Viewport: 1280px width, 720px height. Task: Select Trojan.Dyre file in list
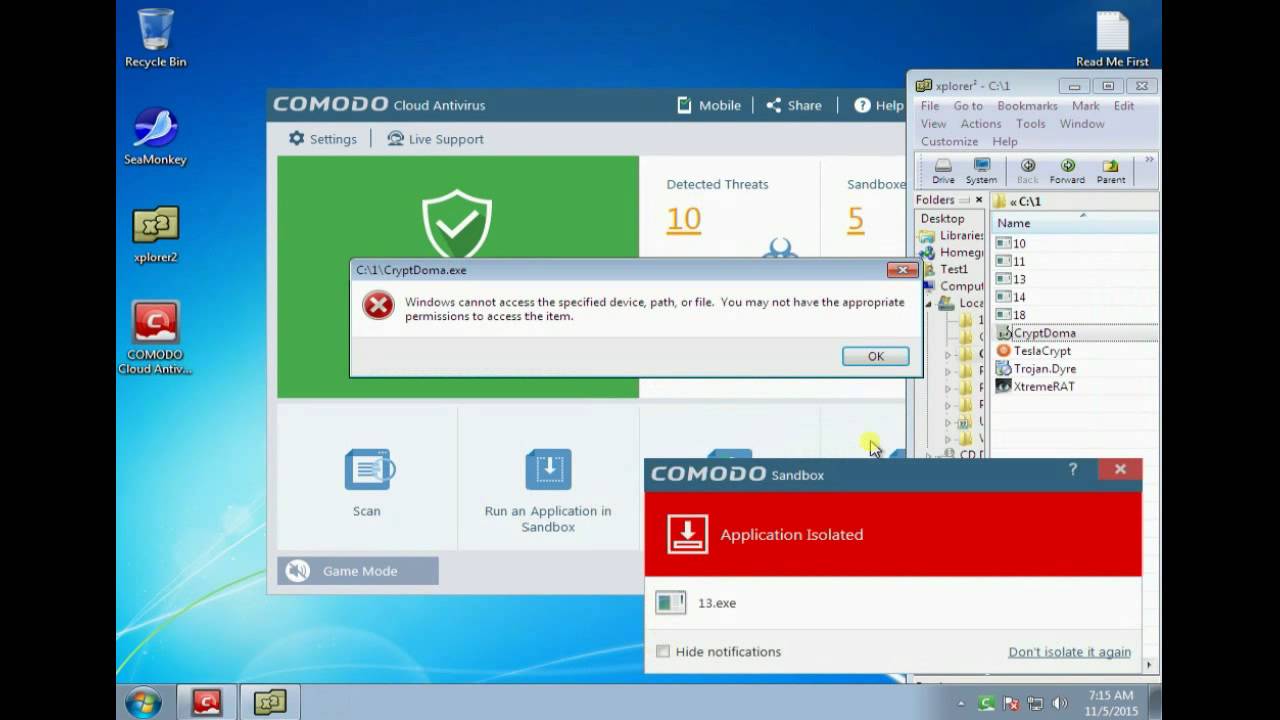(1036, 369)
